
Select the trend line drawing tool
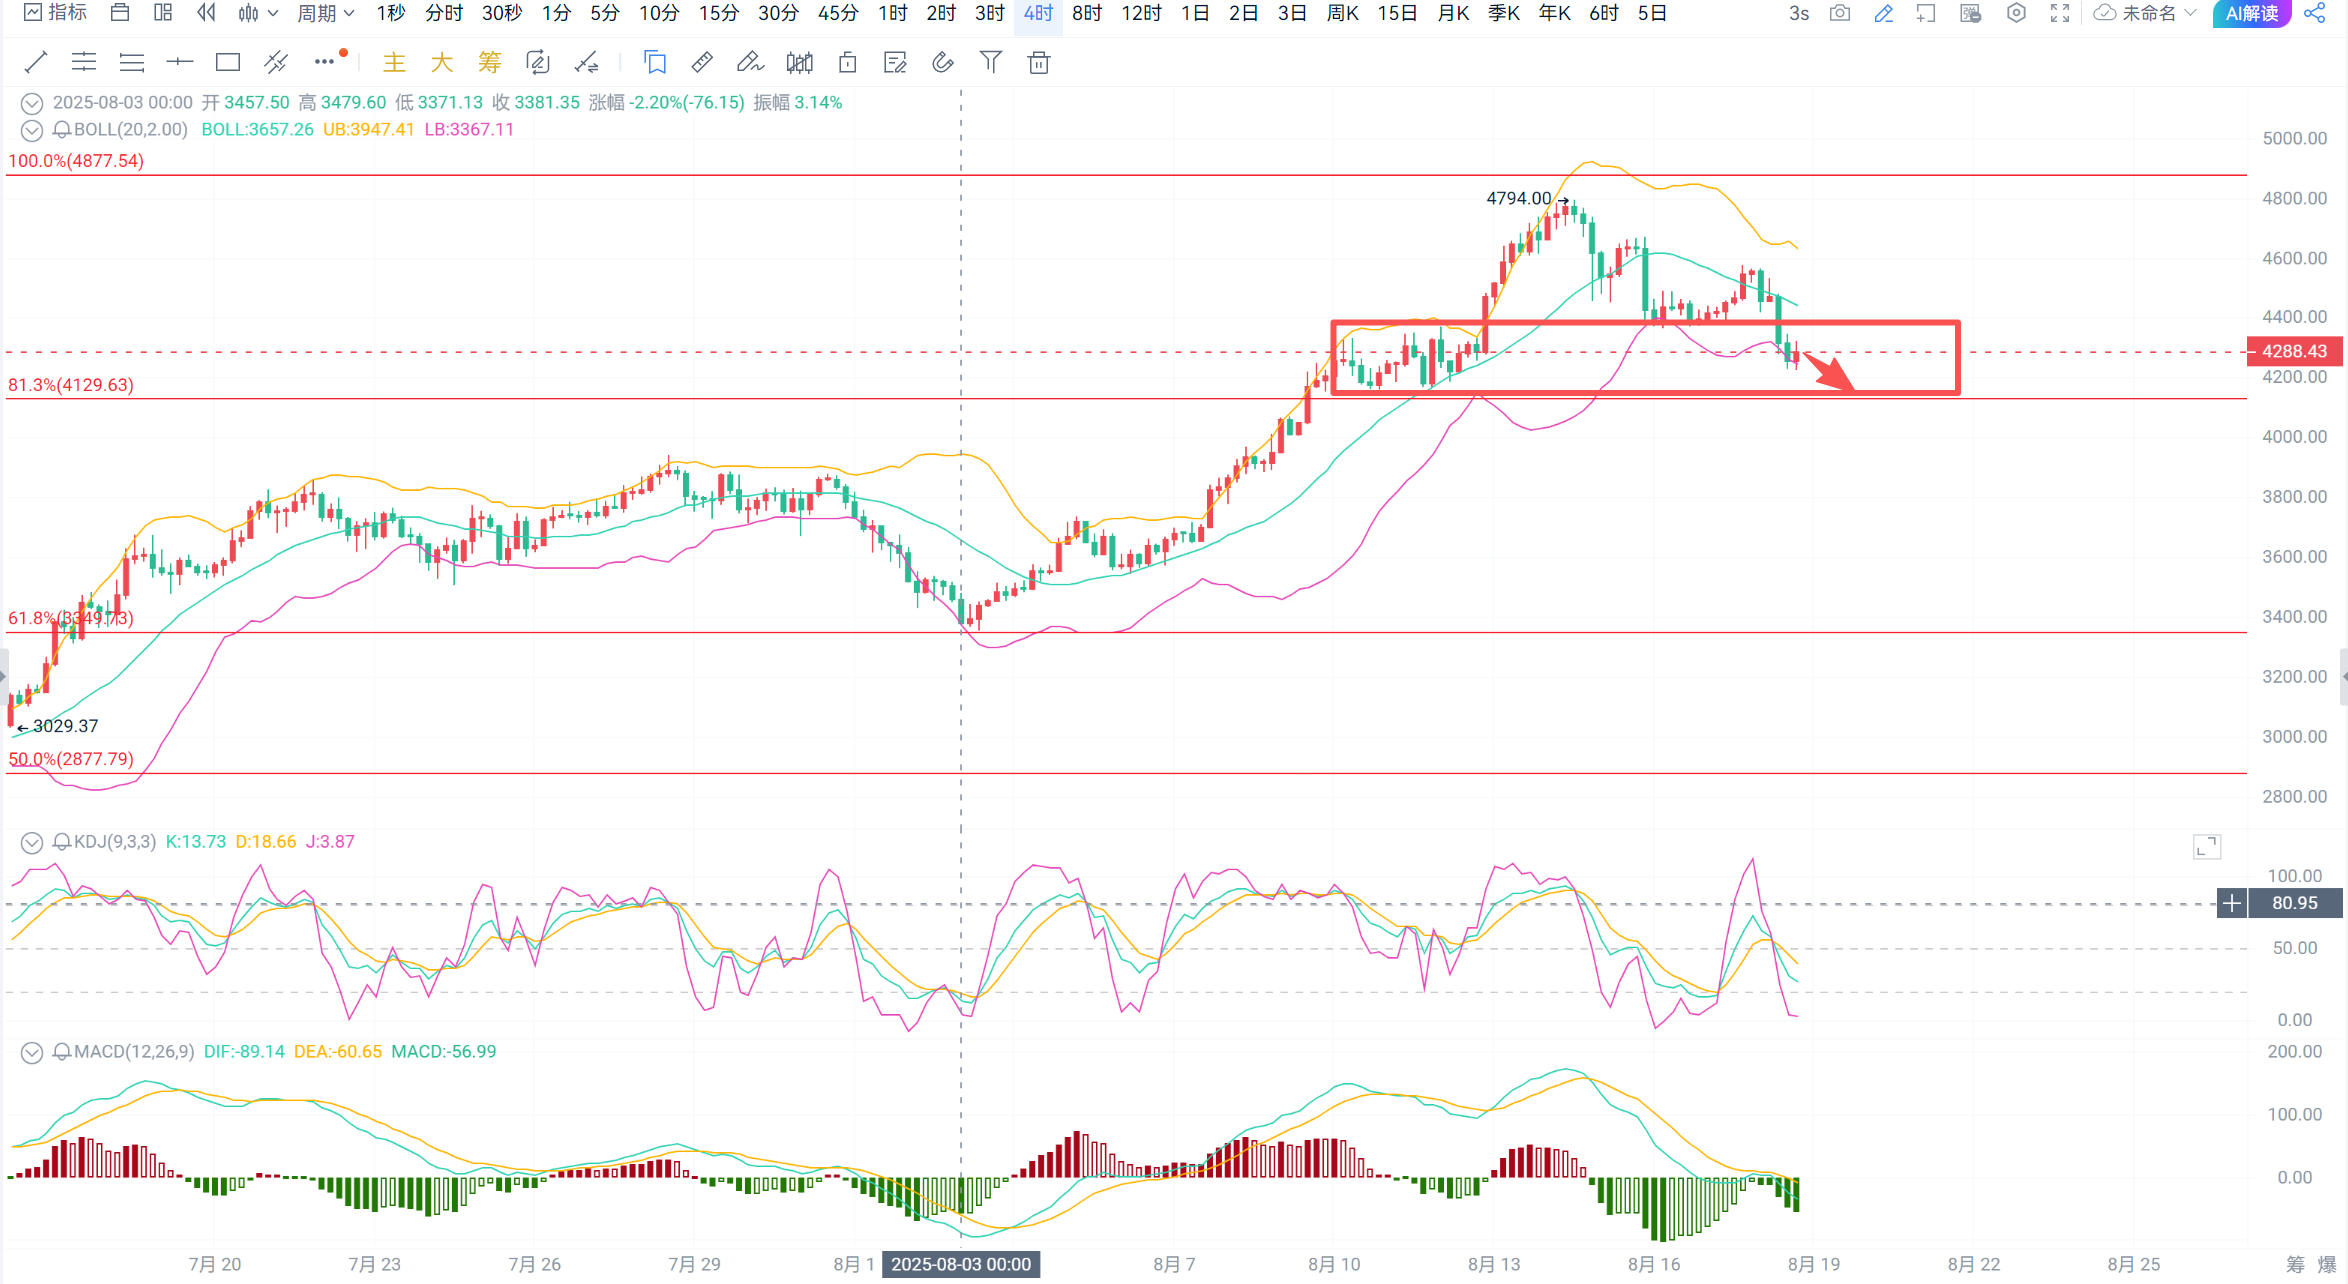[35, 63]
